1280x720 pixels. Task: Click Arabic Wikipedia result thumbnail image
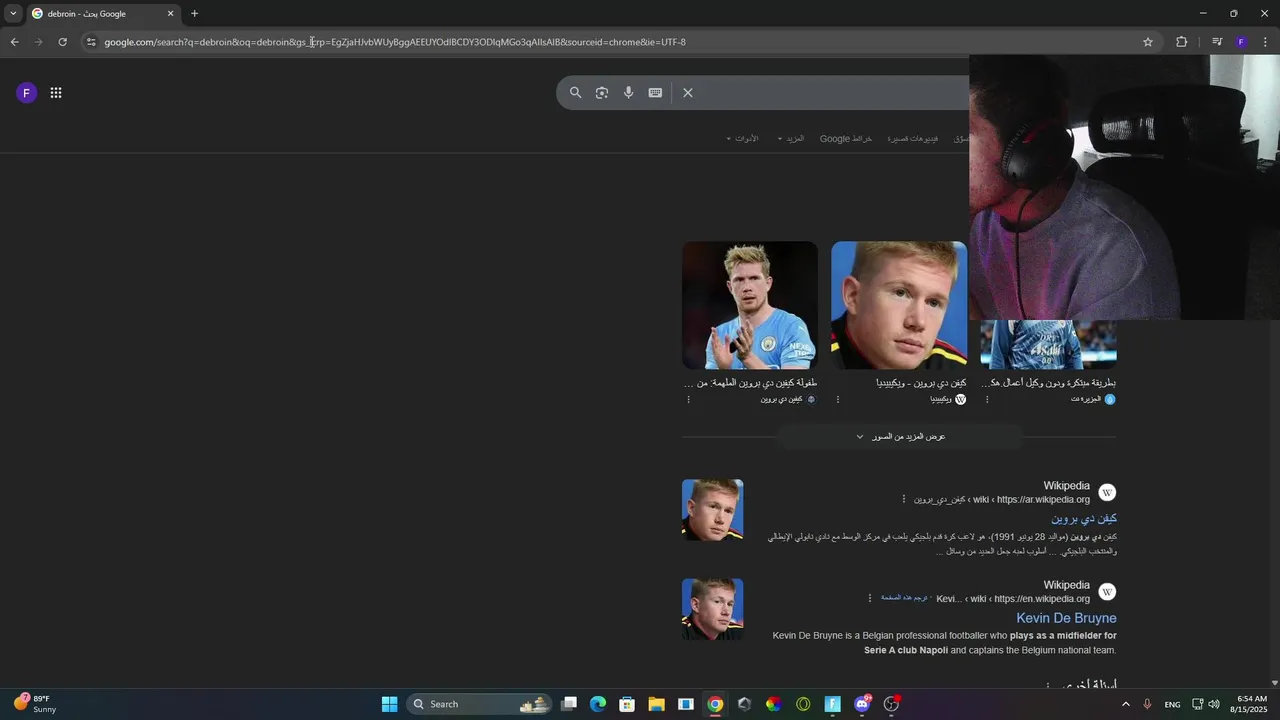712,510
